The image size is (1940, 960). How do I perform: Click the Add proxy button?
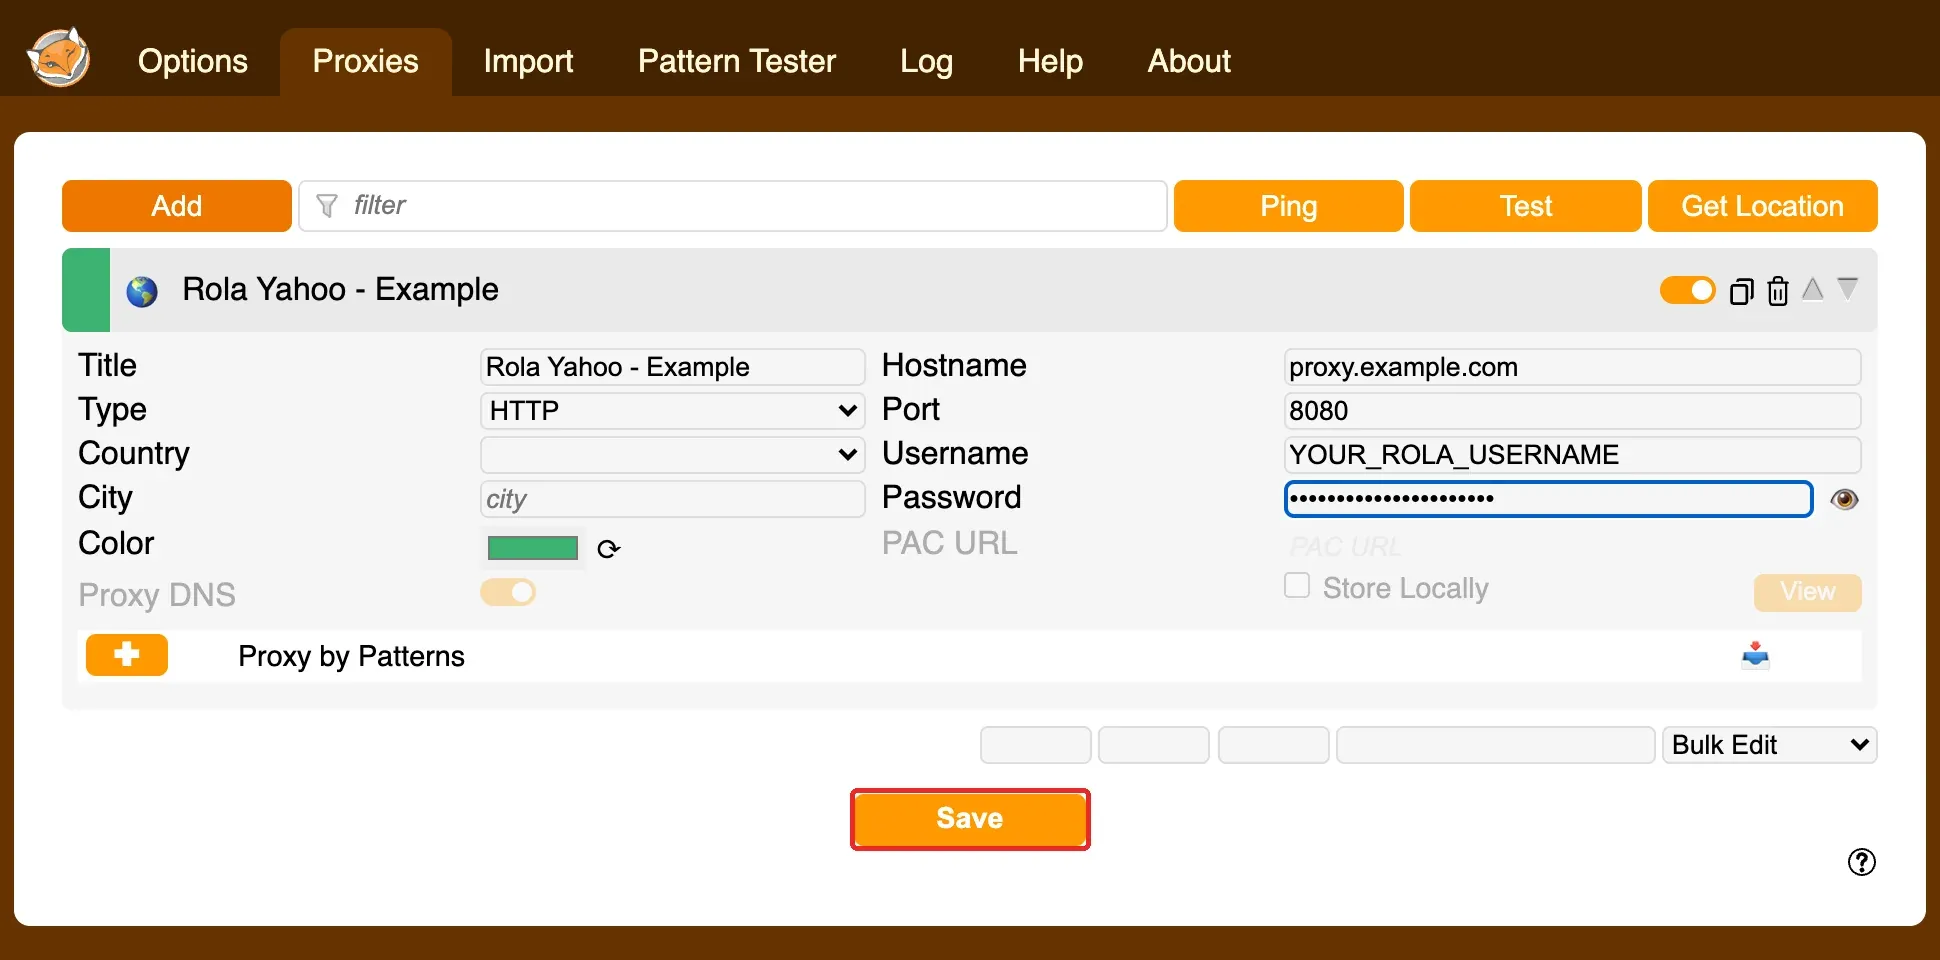pyautogui.click(x=177, y=206)
